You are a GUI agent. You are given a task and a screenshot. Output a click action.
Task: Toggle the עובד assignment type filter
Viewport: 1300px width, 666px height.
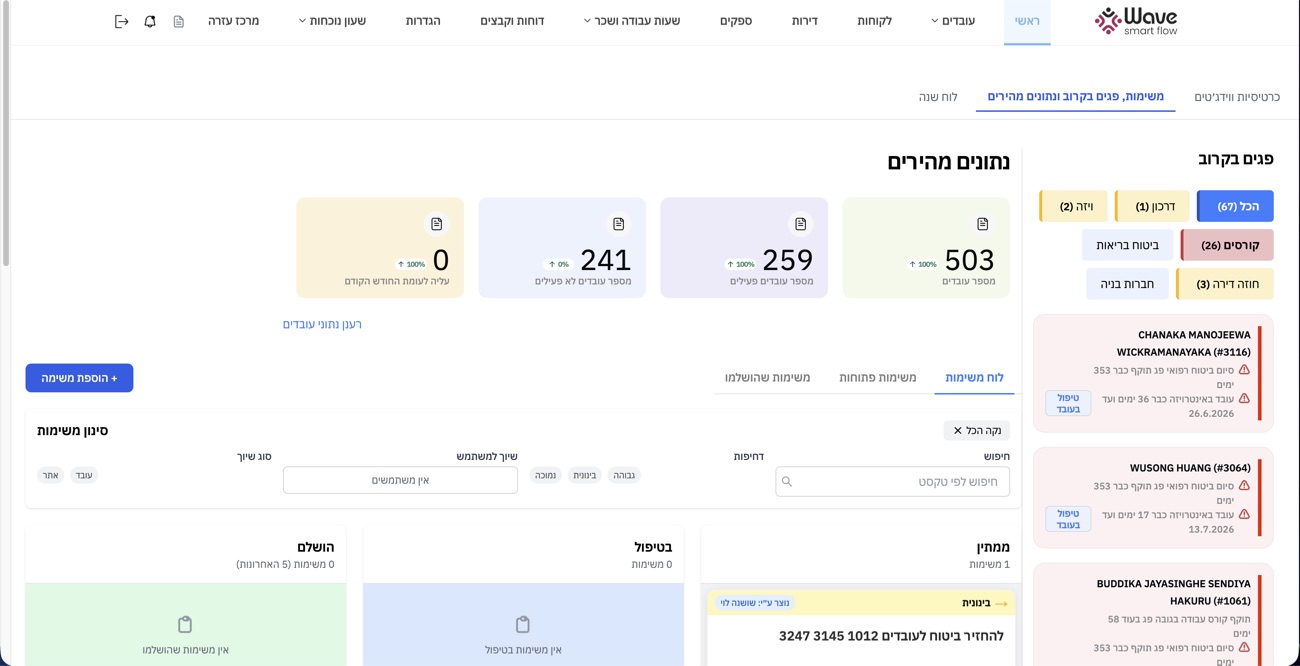coord(84,475)
